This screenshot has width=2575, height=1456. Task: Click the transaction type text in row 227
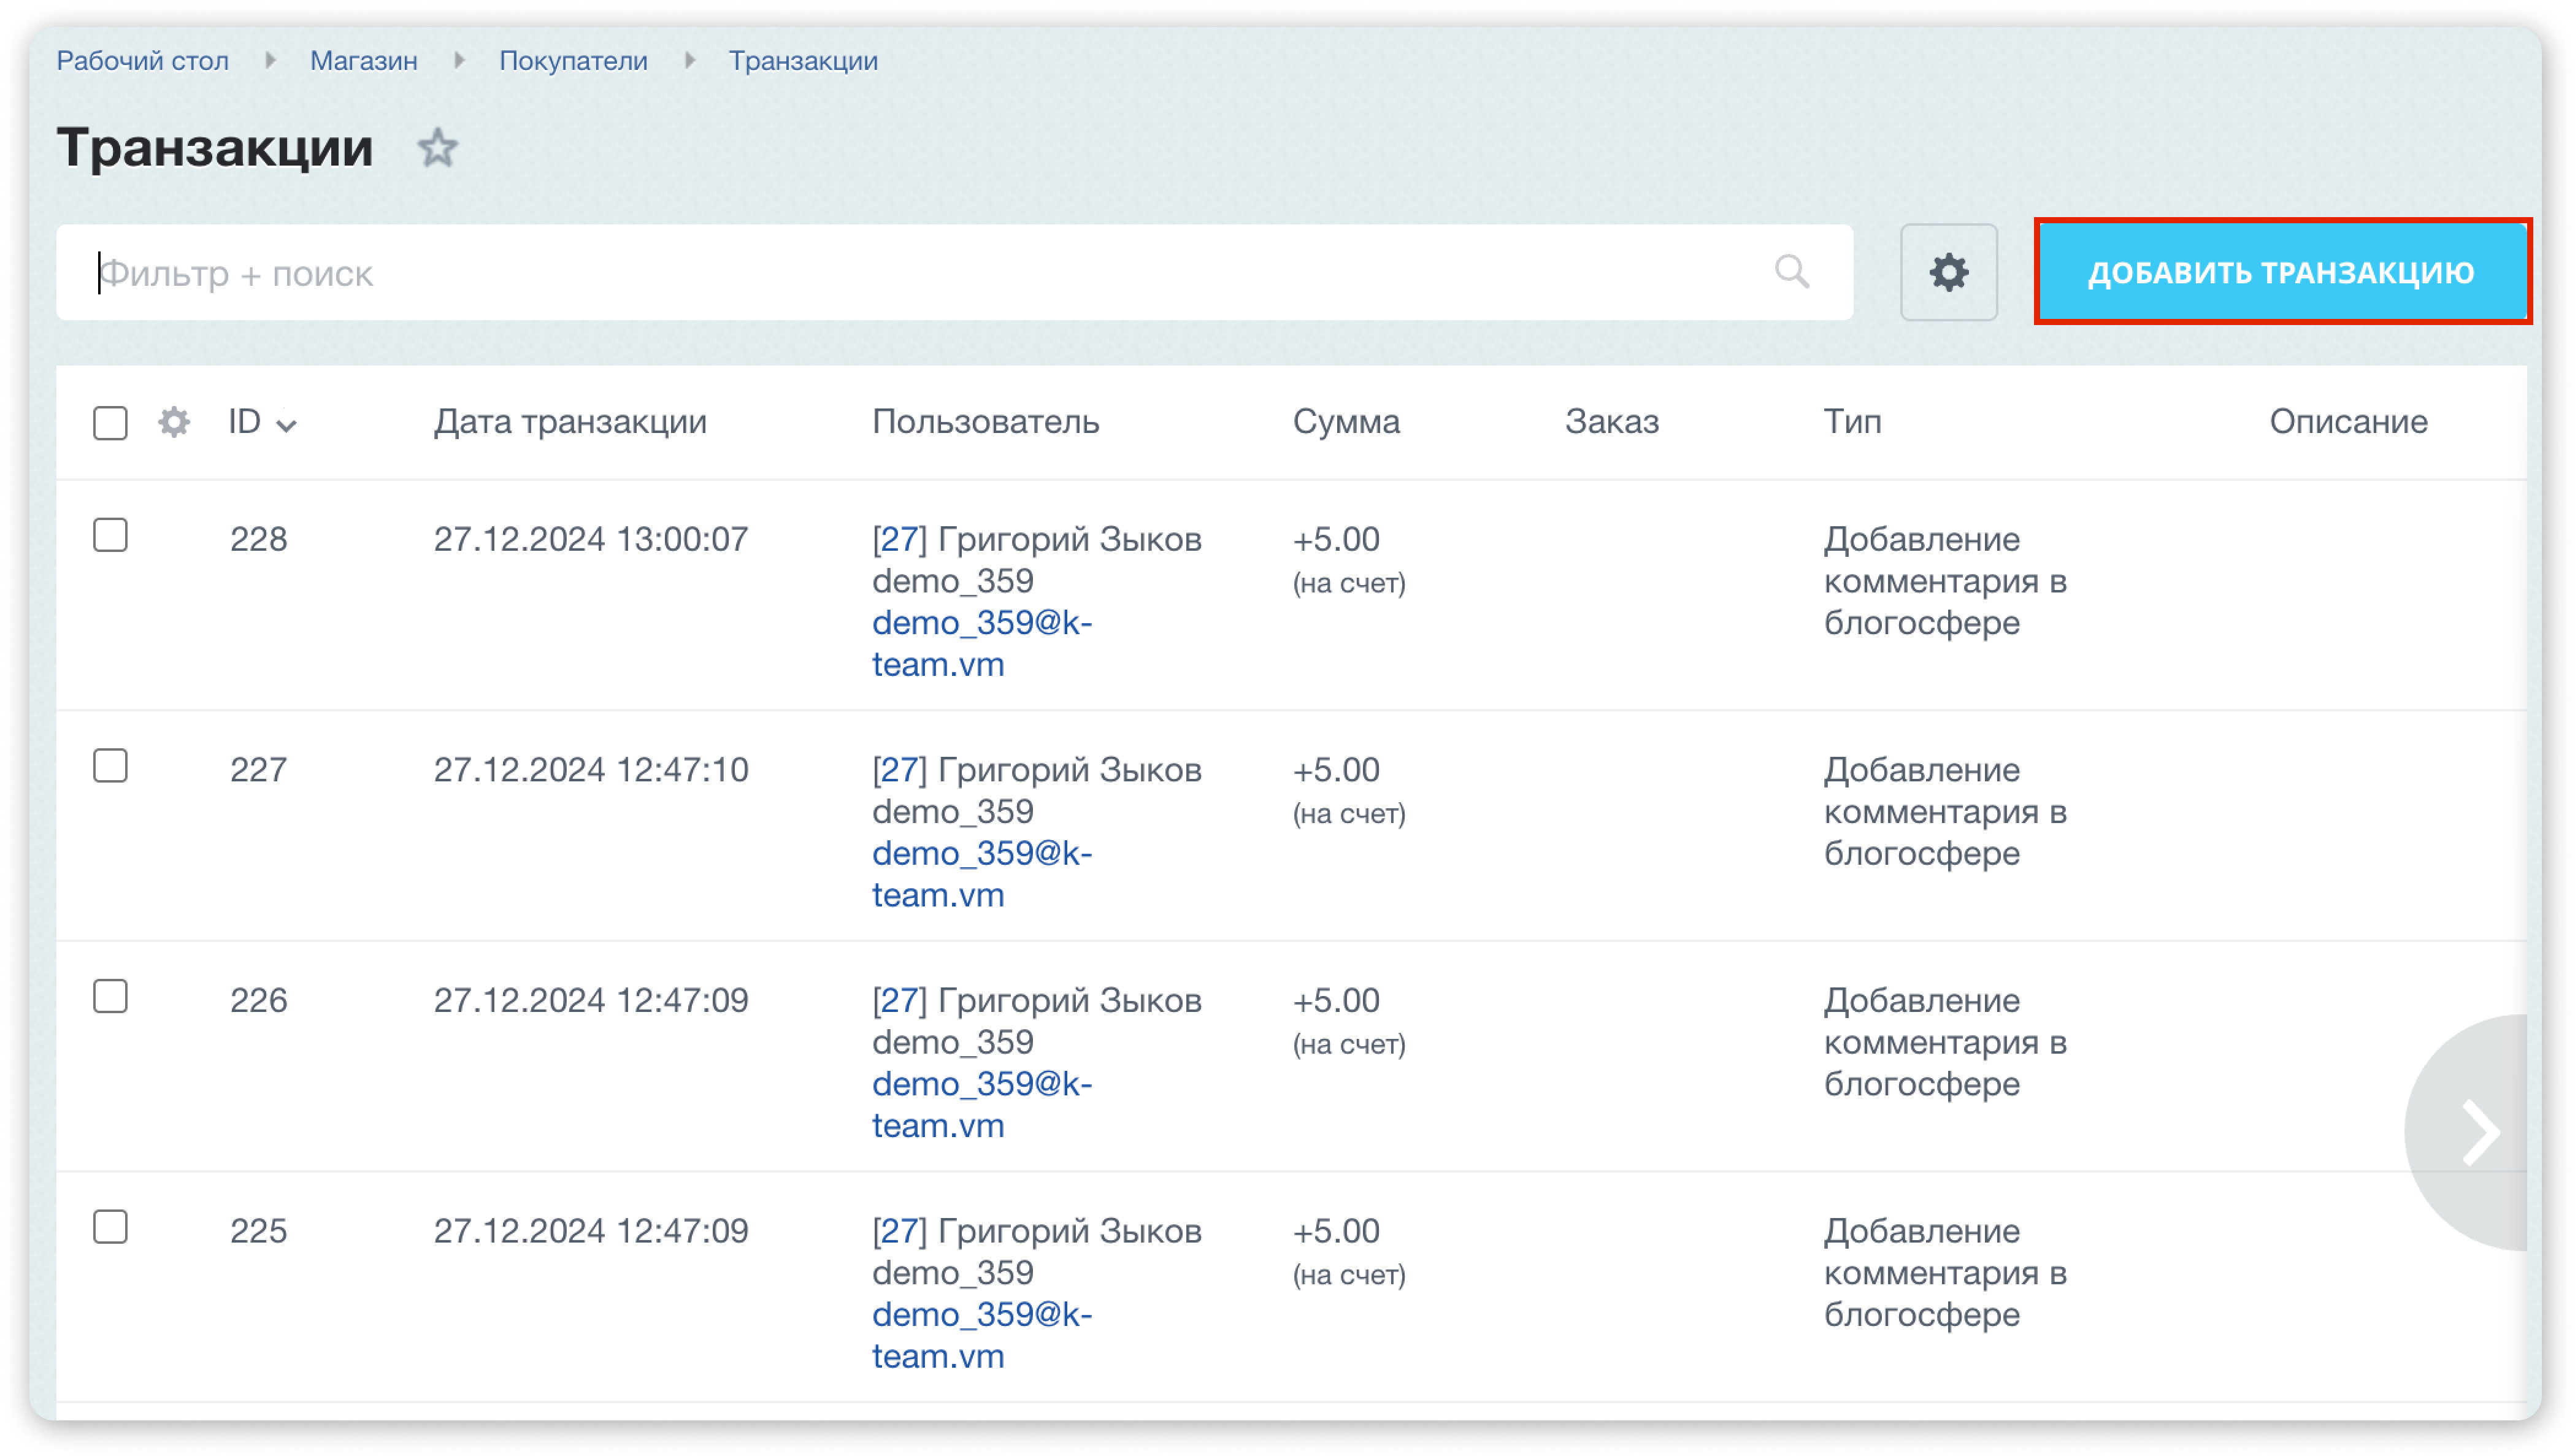click(x=1945, y=811)
